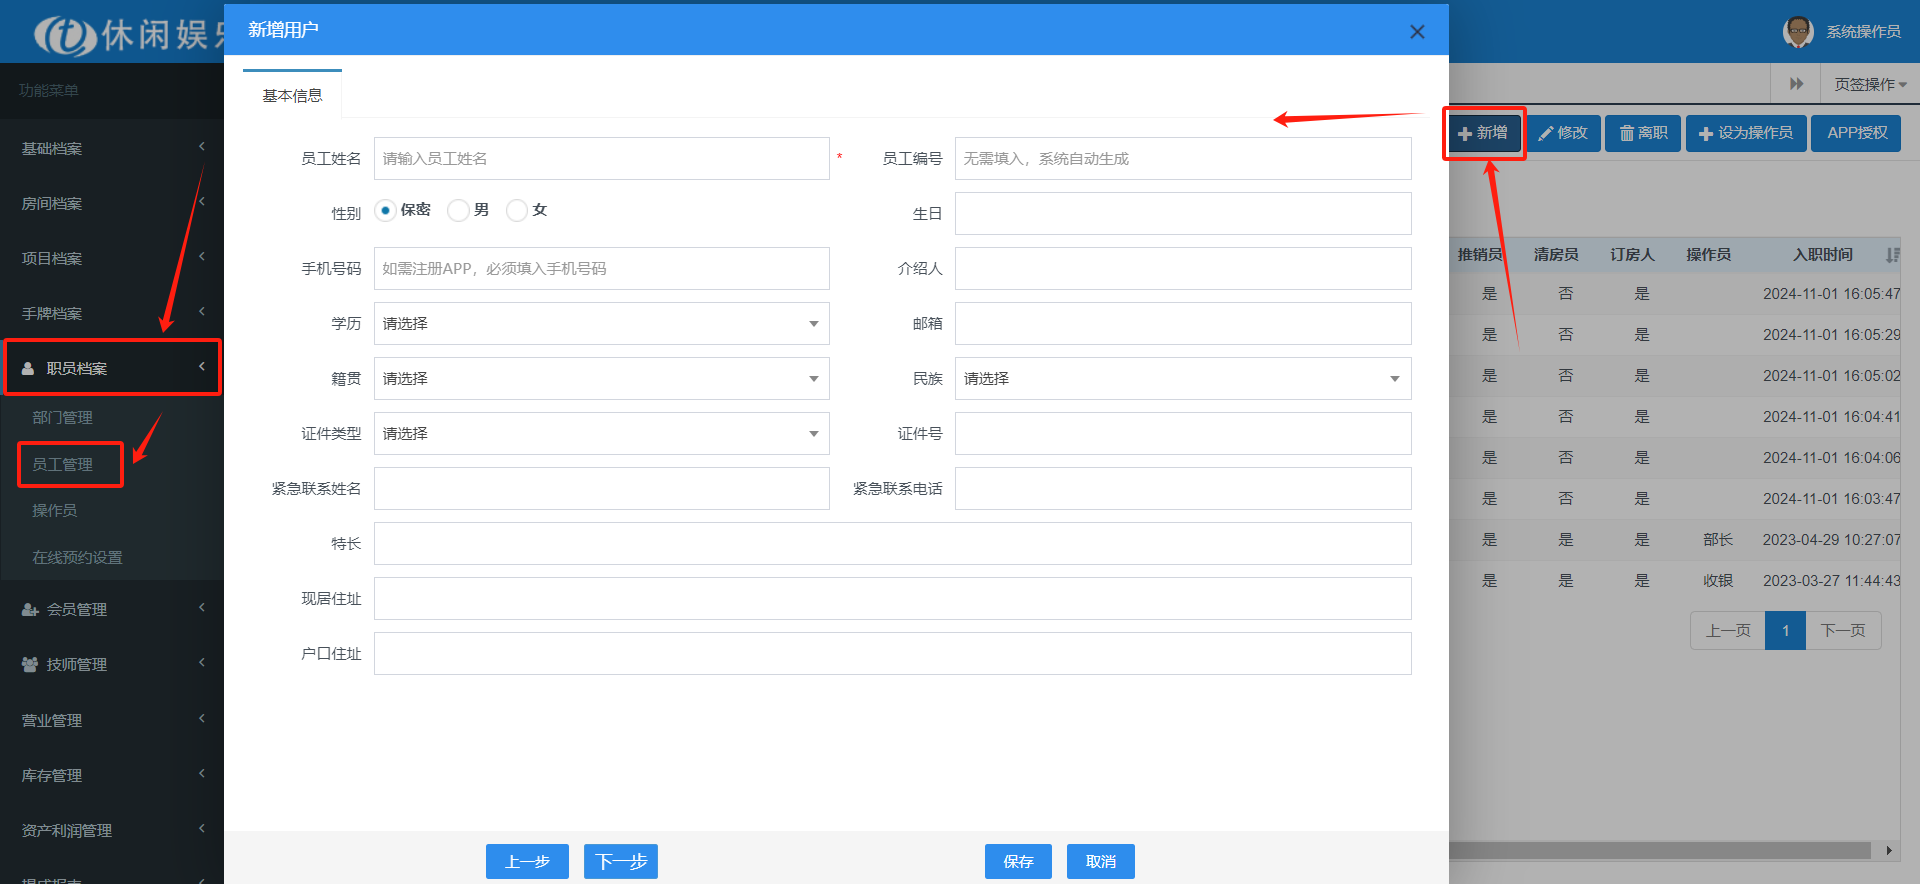Switch to the 基本信息 tab
The image size is (1920, 884).
(292, 96)
